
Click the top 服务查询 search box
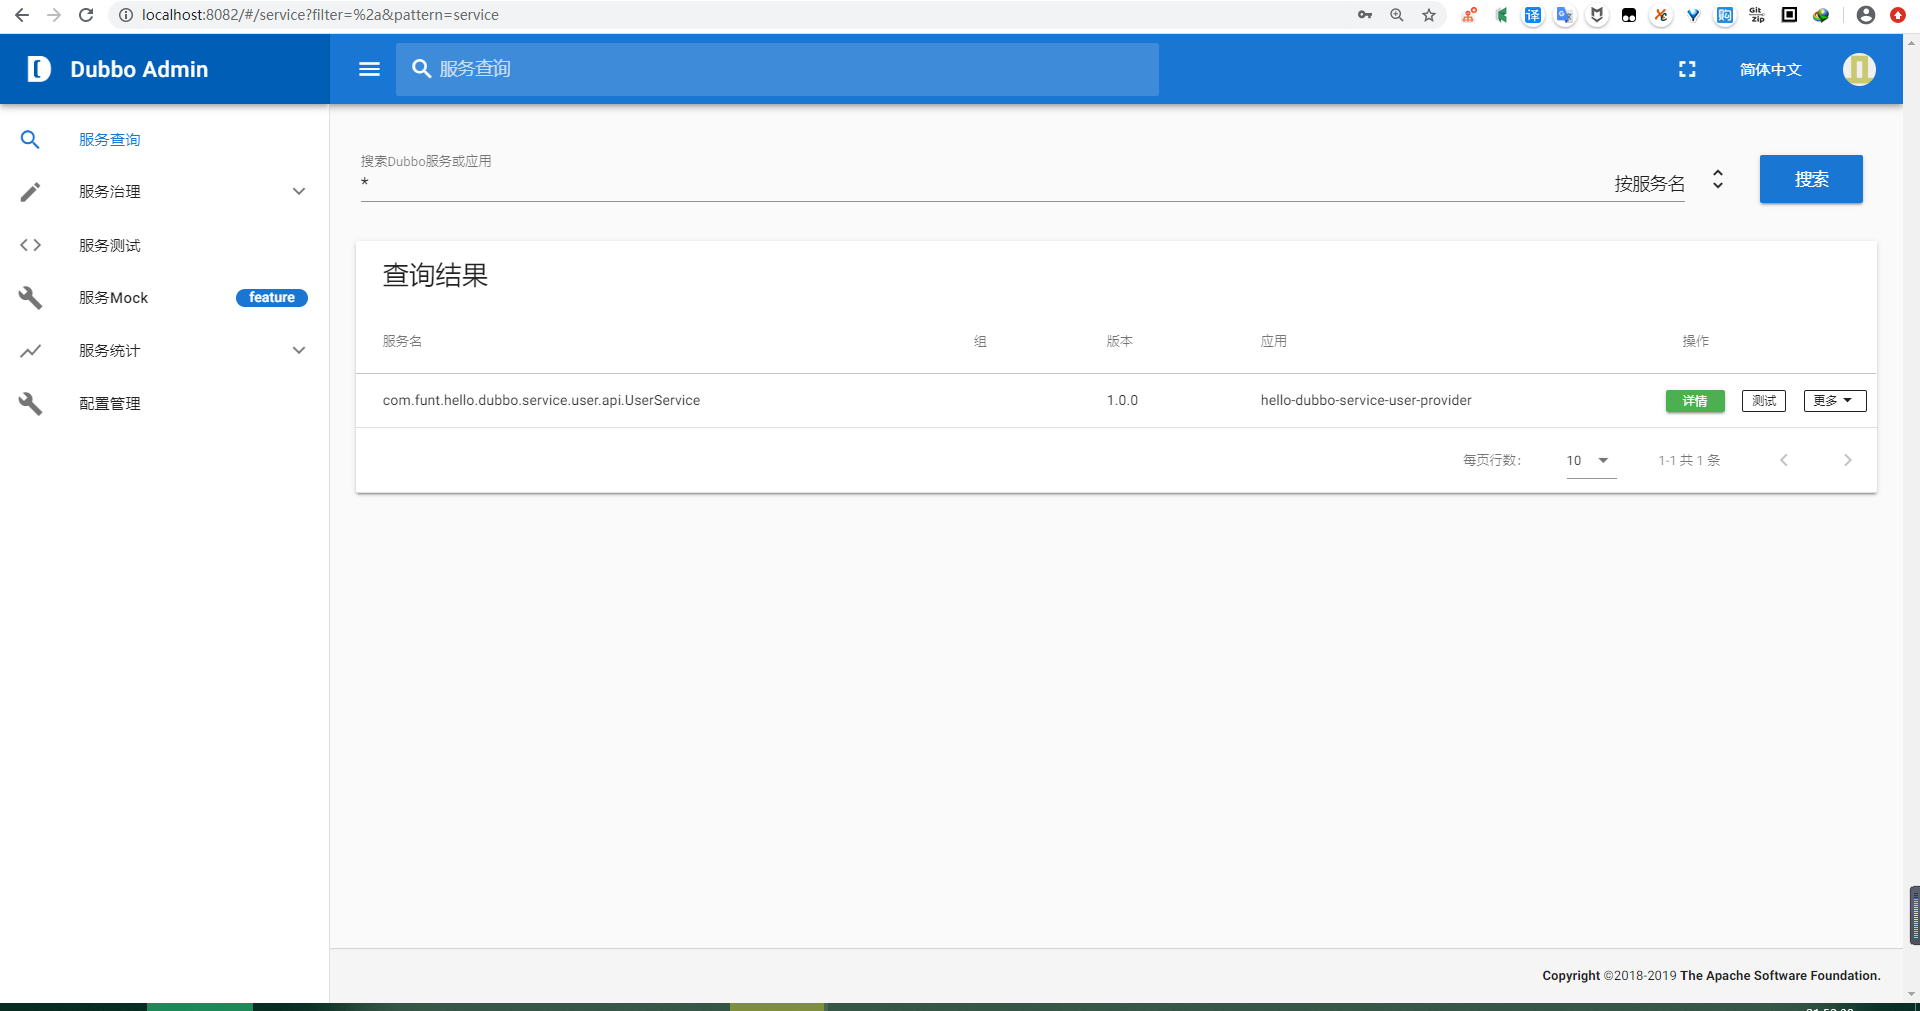tap(777, 69)
